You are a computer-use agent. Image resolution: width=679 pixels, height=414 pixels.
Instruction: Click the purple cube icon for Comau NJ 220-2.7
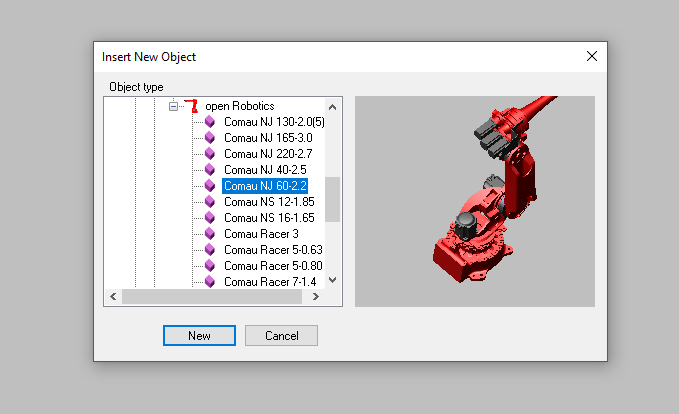pos(210,154)
